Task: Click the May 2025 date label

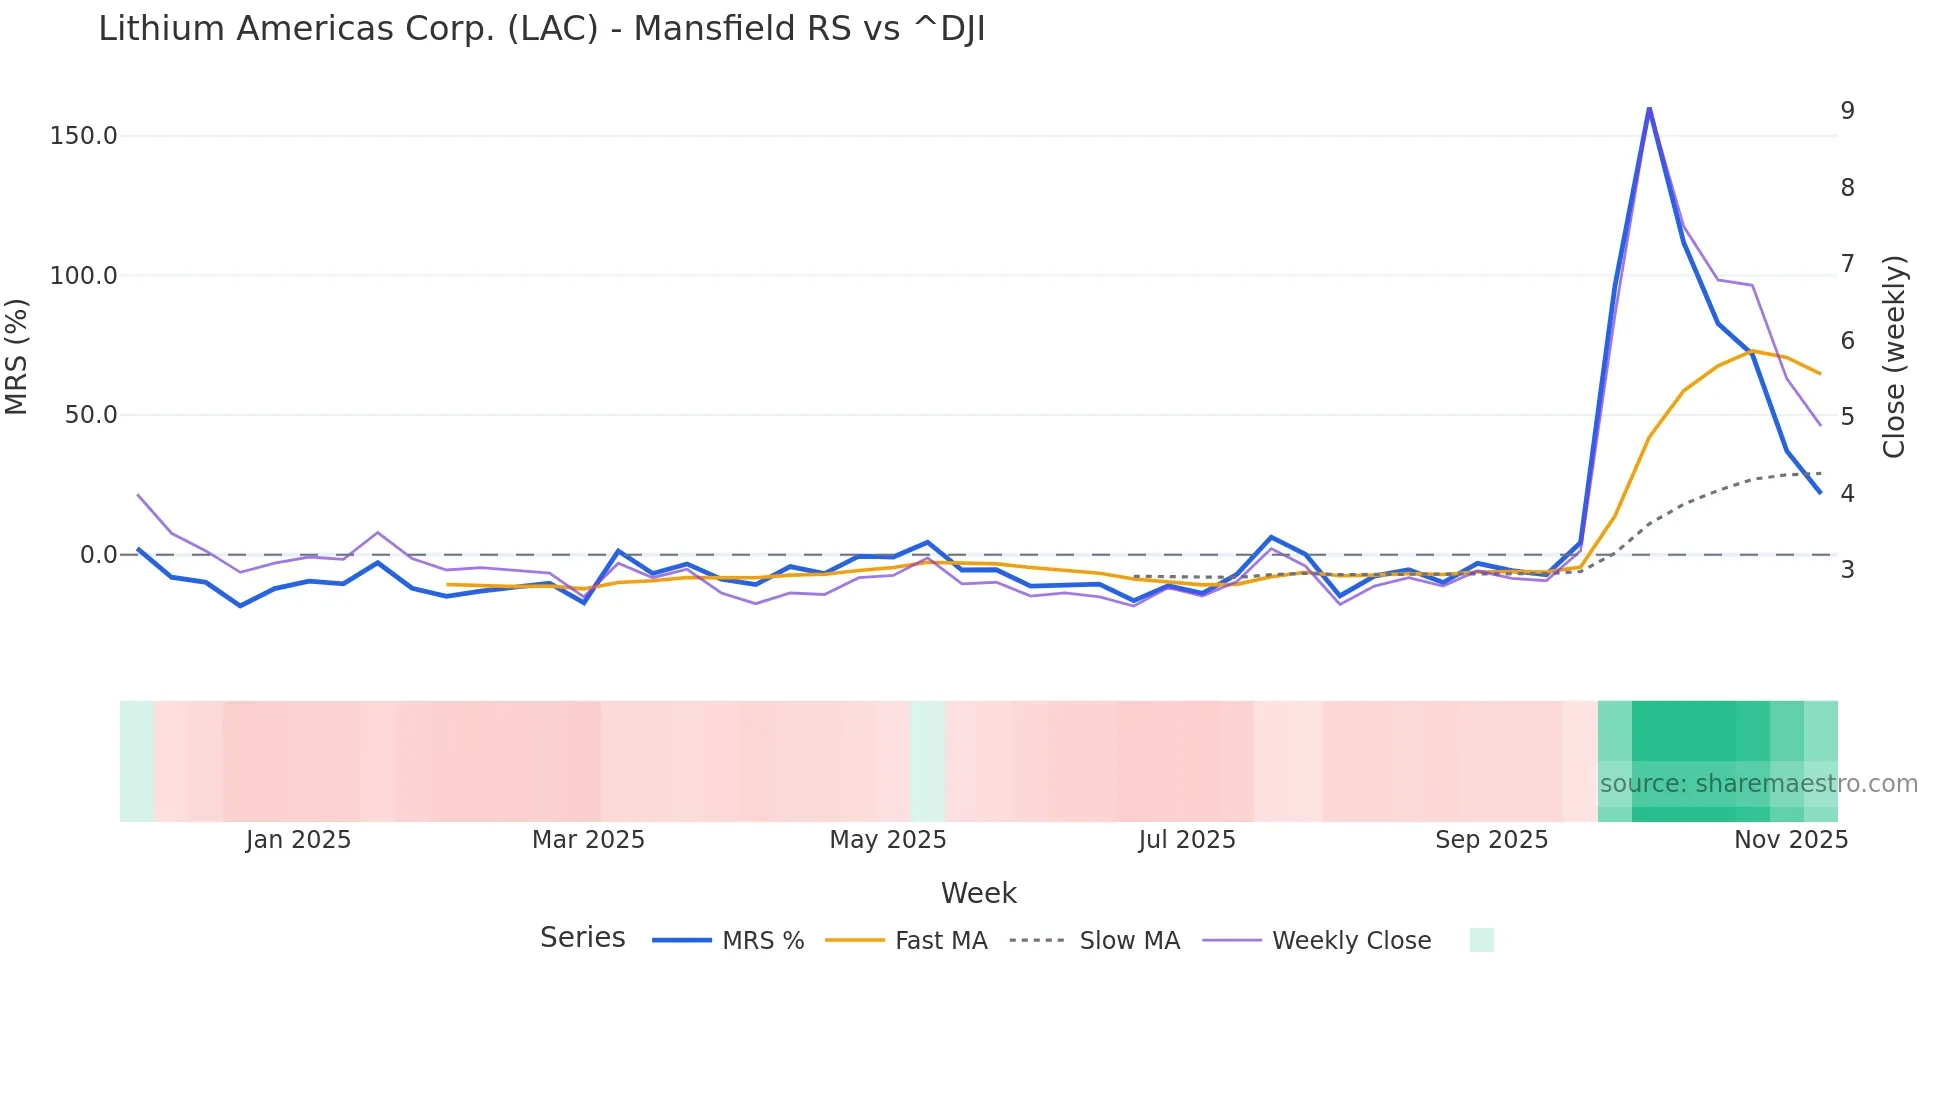Action: pos(888,840)
